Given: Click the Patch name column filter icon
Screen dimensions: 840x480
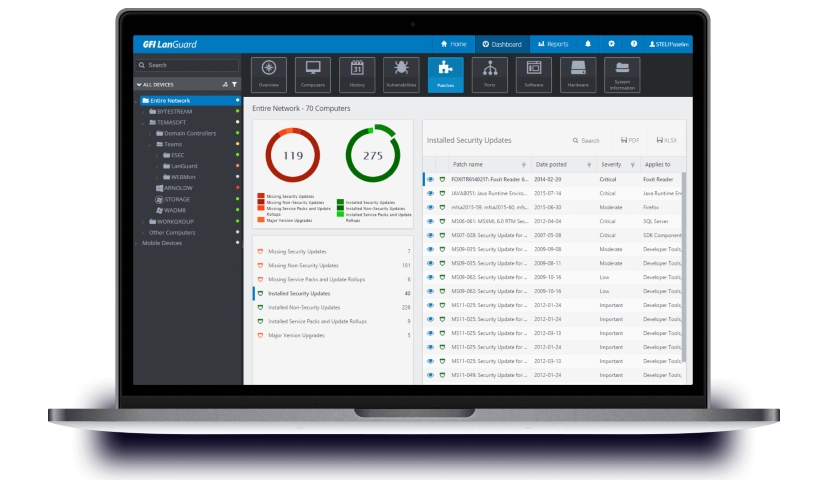Looking at the screenshot, I should tap(523, 165).
